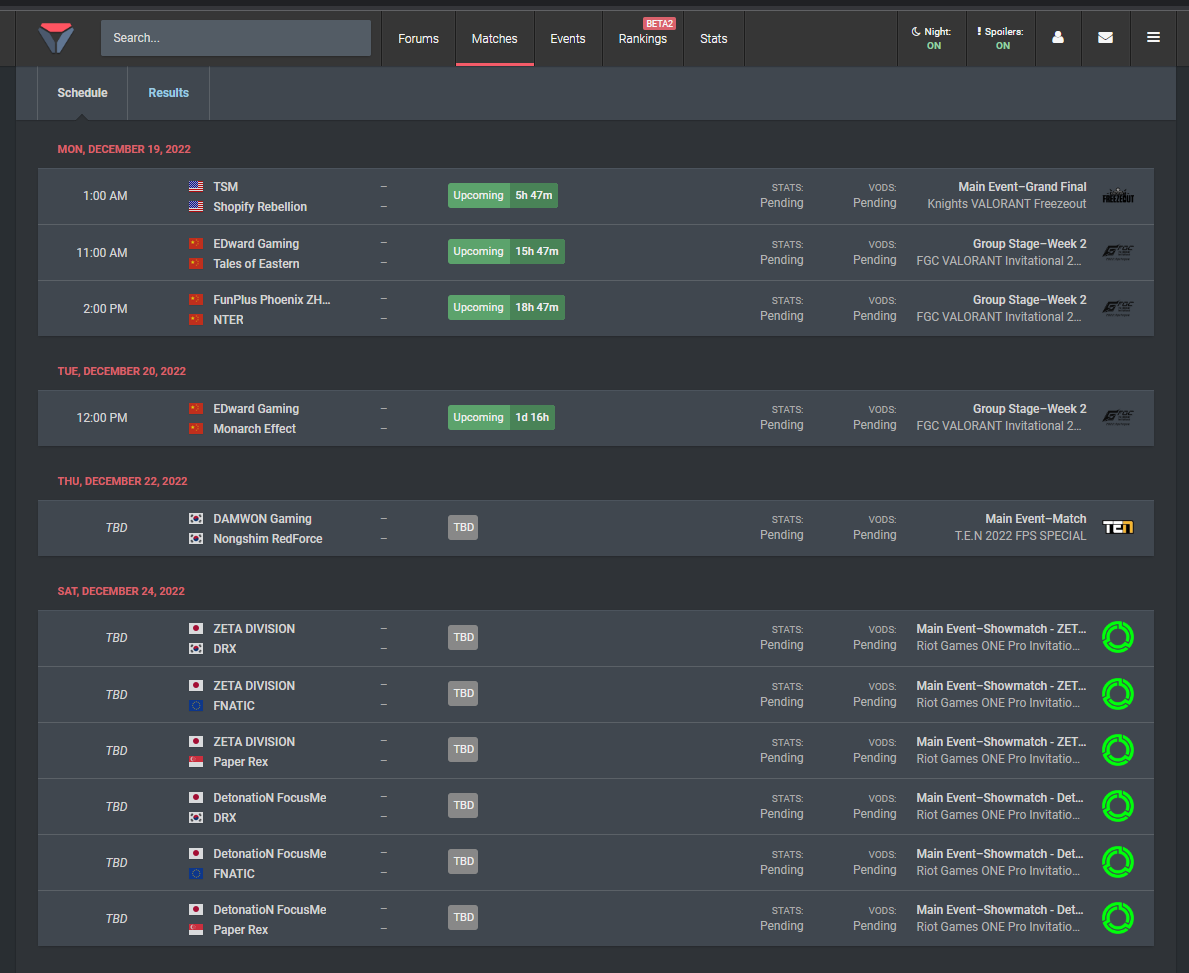Click the NTER team name
The image size is (1189, 973).
coord(228,320)
